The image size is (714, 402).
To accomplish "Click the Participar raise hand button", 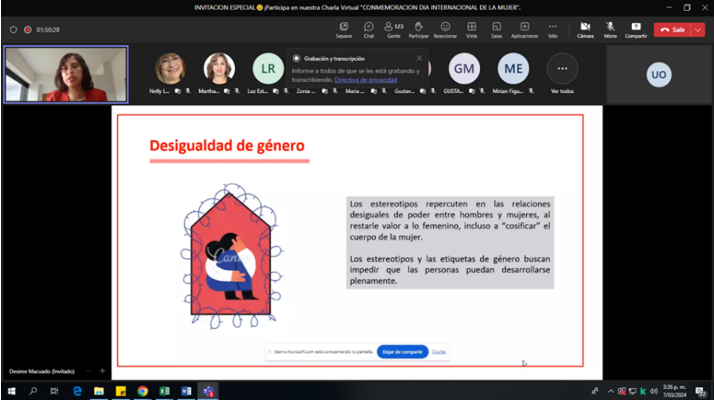I will [x=418, y=30].
